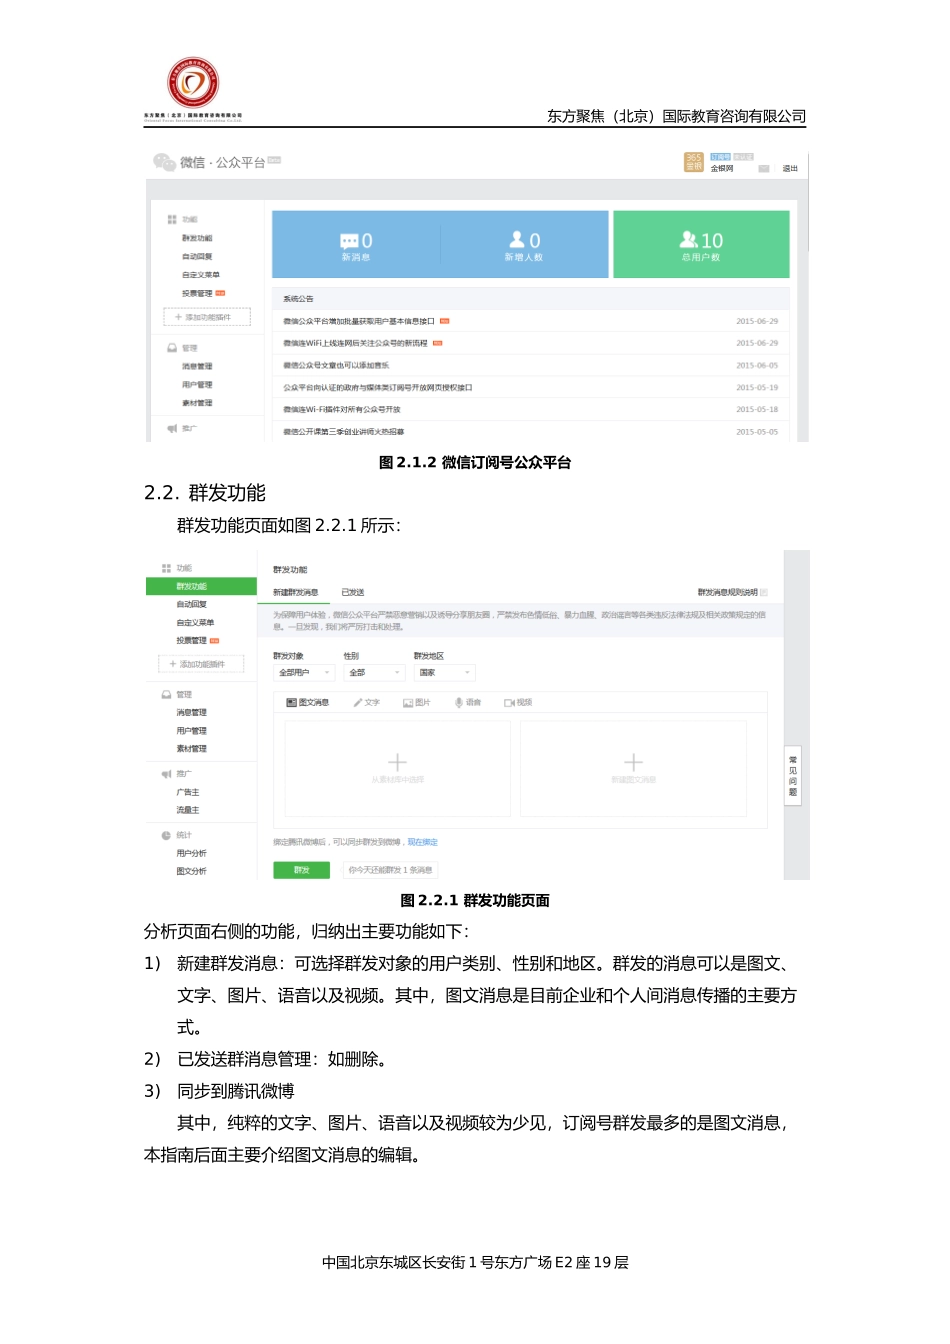Click the orange 365 badge icon
This screenshot has width=950, height=1344.
[x=693, y=162]
